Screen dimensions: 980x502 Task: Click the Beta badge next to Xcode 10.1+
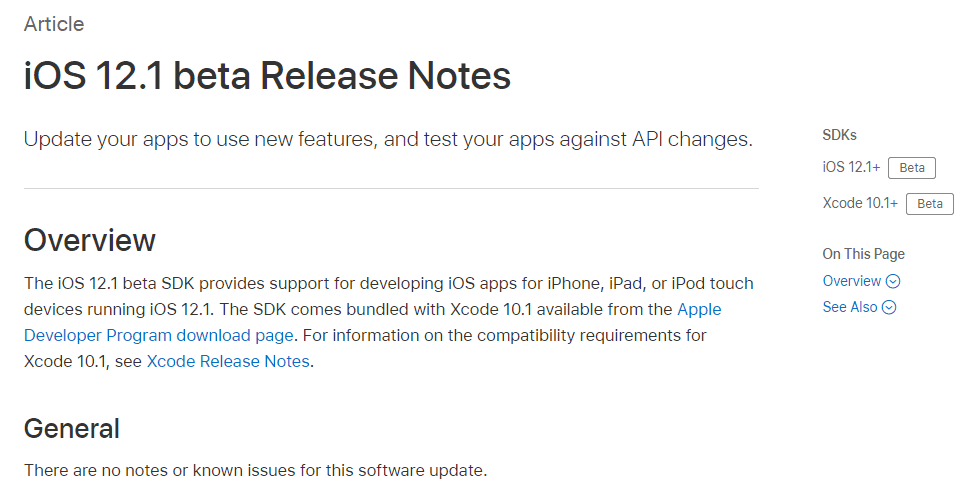pos(929,204)
